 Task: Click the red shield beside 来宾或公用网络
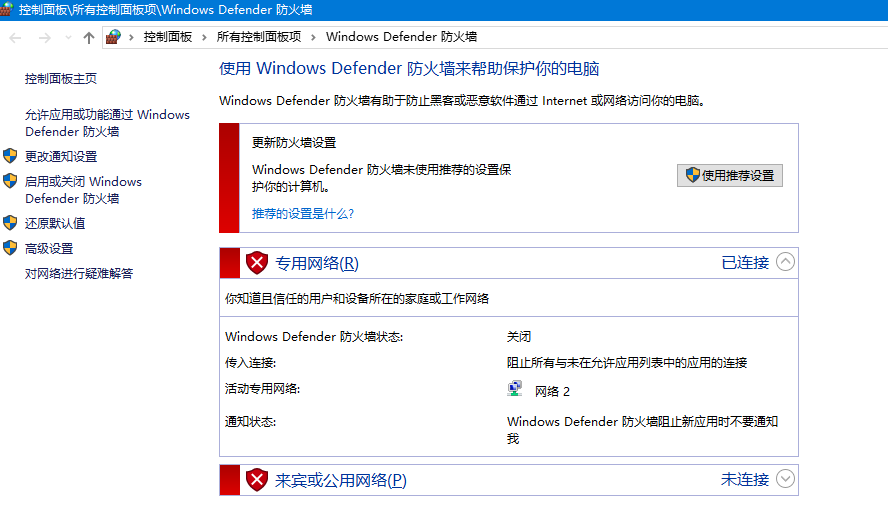(257, 480)
